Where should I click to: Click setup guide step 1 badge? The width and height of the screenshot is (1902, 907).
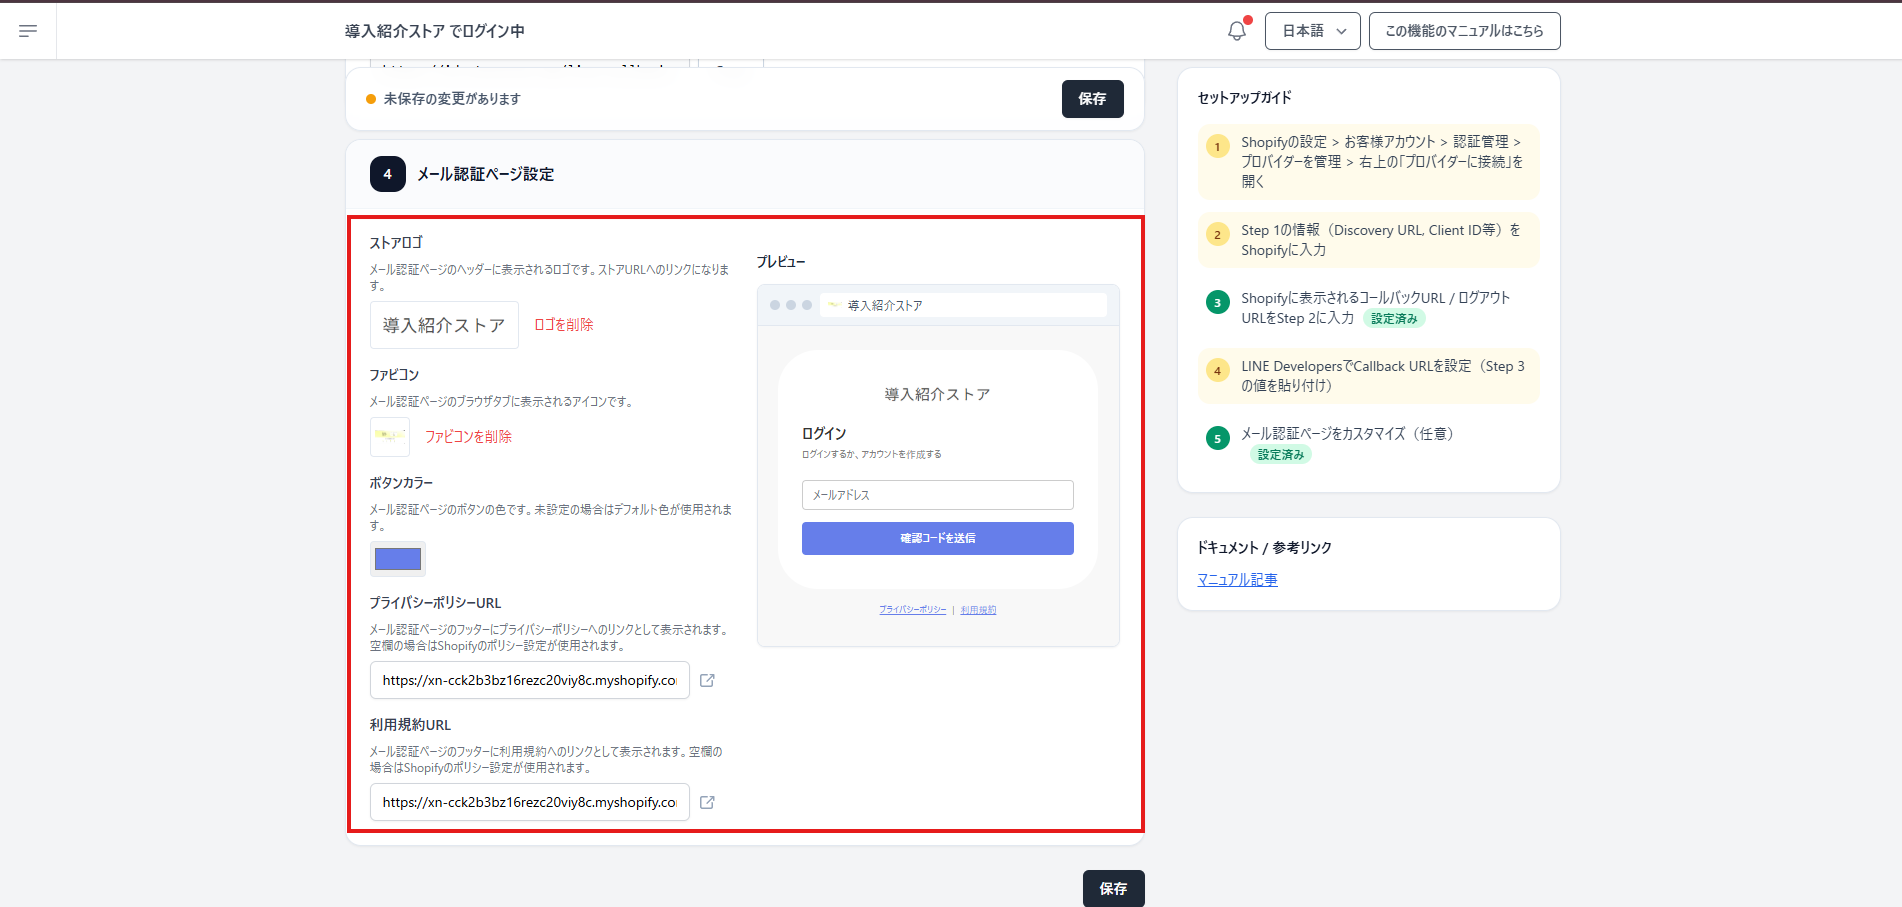pyautogui.click(x=1217, y=147)
